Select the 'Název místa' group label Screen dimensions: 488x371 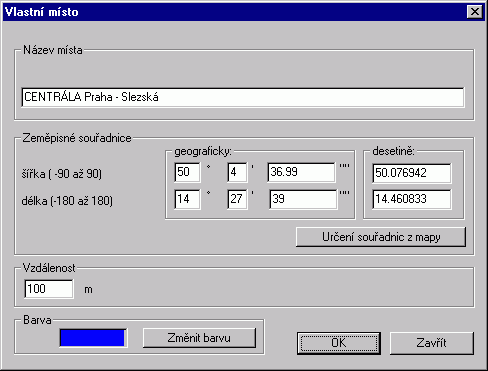[x=53, y=50]
